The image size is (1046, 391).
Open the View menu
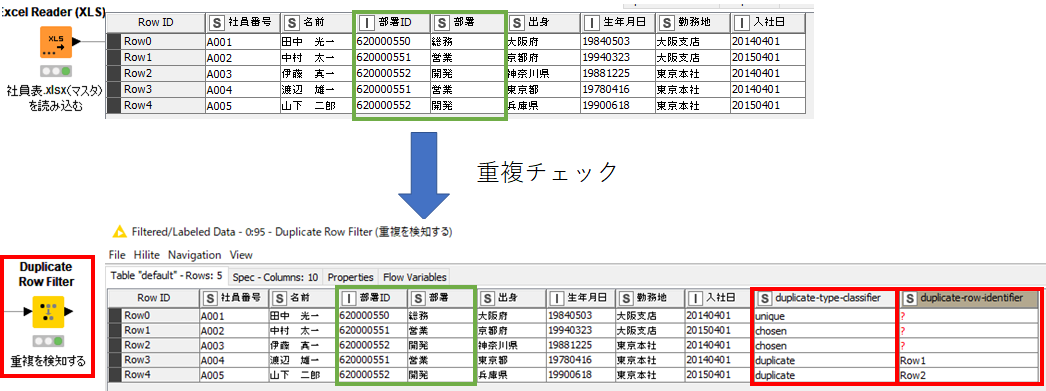point(241,255)
